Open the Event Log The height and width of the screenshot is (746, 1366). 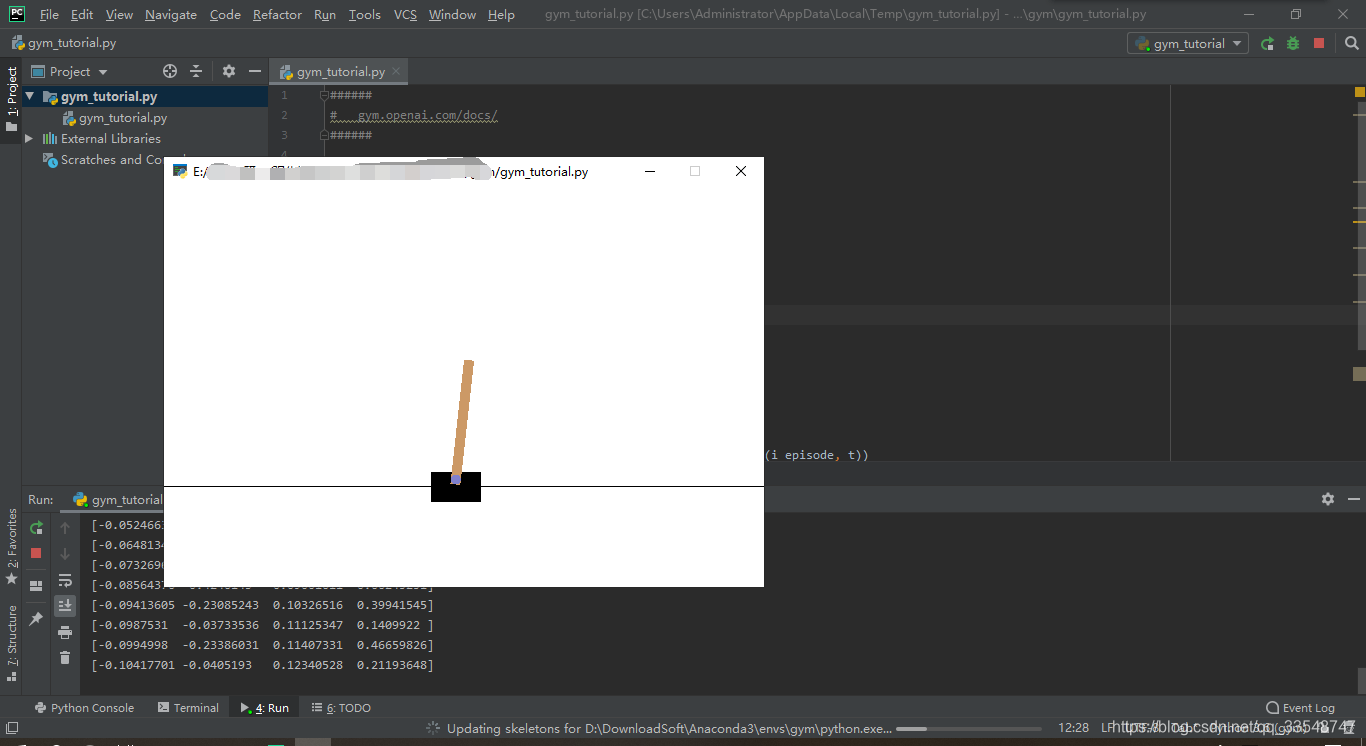(x=1300, y=707)
